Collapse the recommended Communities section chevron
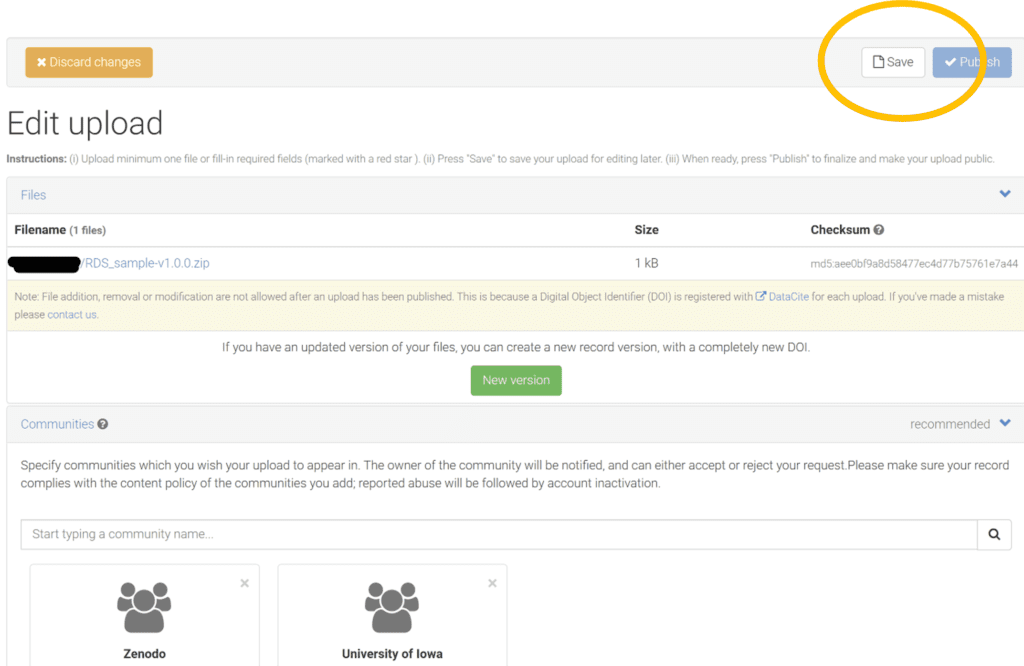The width and height of the screenshot is (1024, 666). 1006,423
